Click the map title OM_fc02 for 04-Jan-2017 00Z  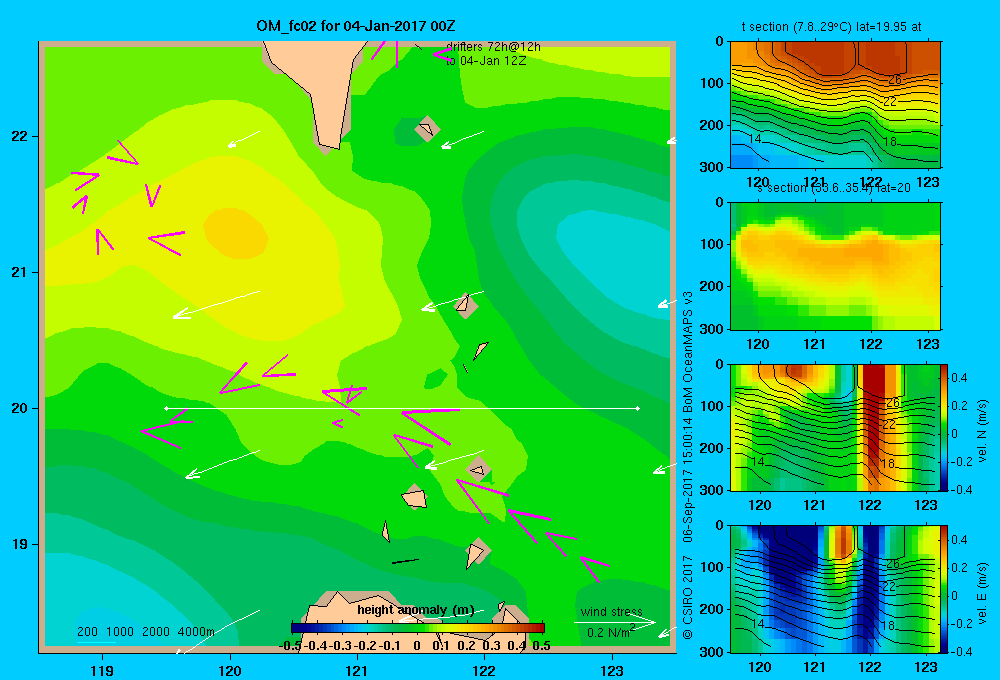[x=356, y=26]
